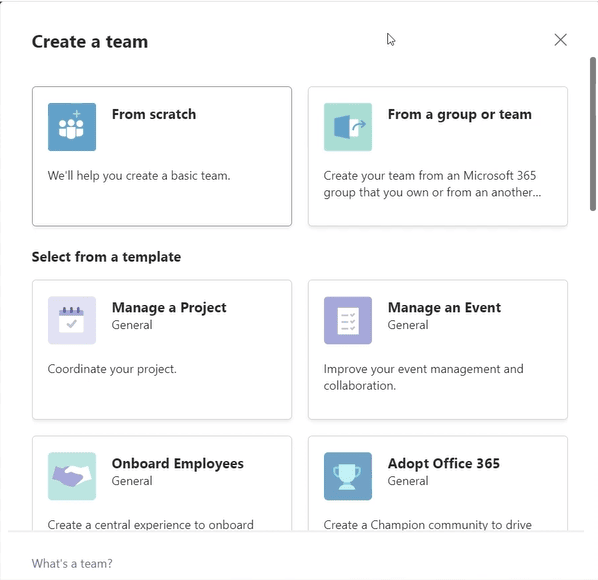This screenshot has height=580, width=598.
Task: Click the dialog's vertical scrollbar thumb
Action: (x=593, y=134)
